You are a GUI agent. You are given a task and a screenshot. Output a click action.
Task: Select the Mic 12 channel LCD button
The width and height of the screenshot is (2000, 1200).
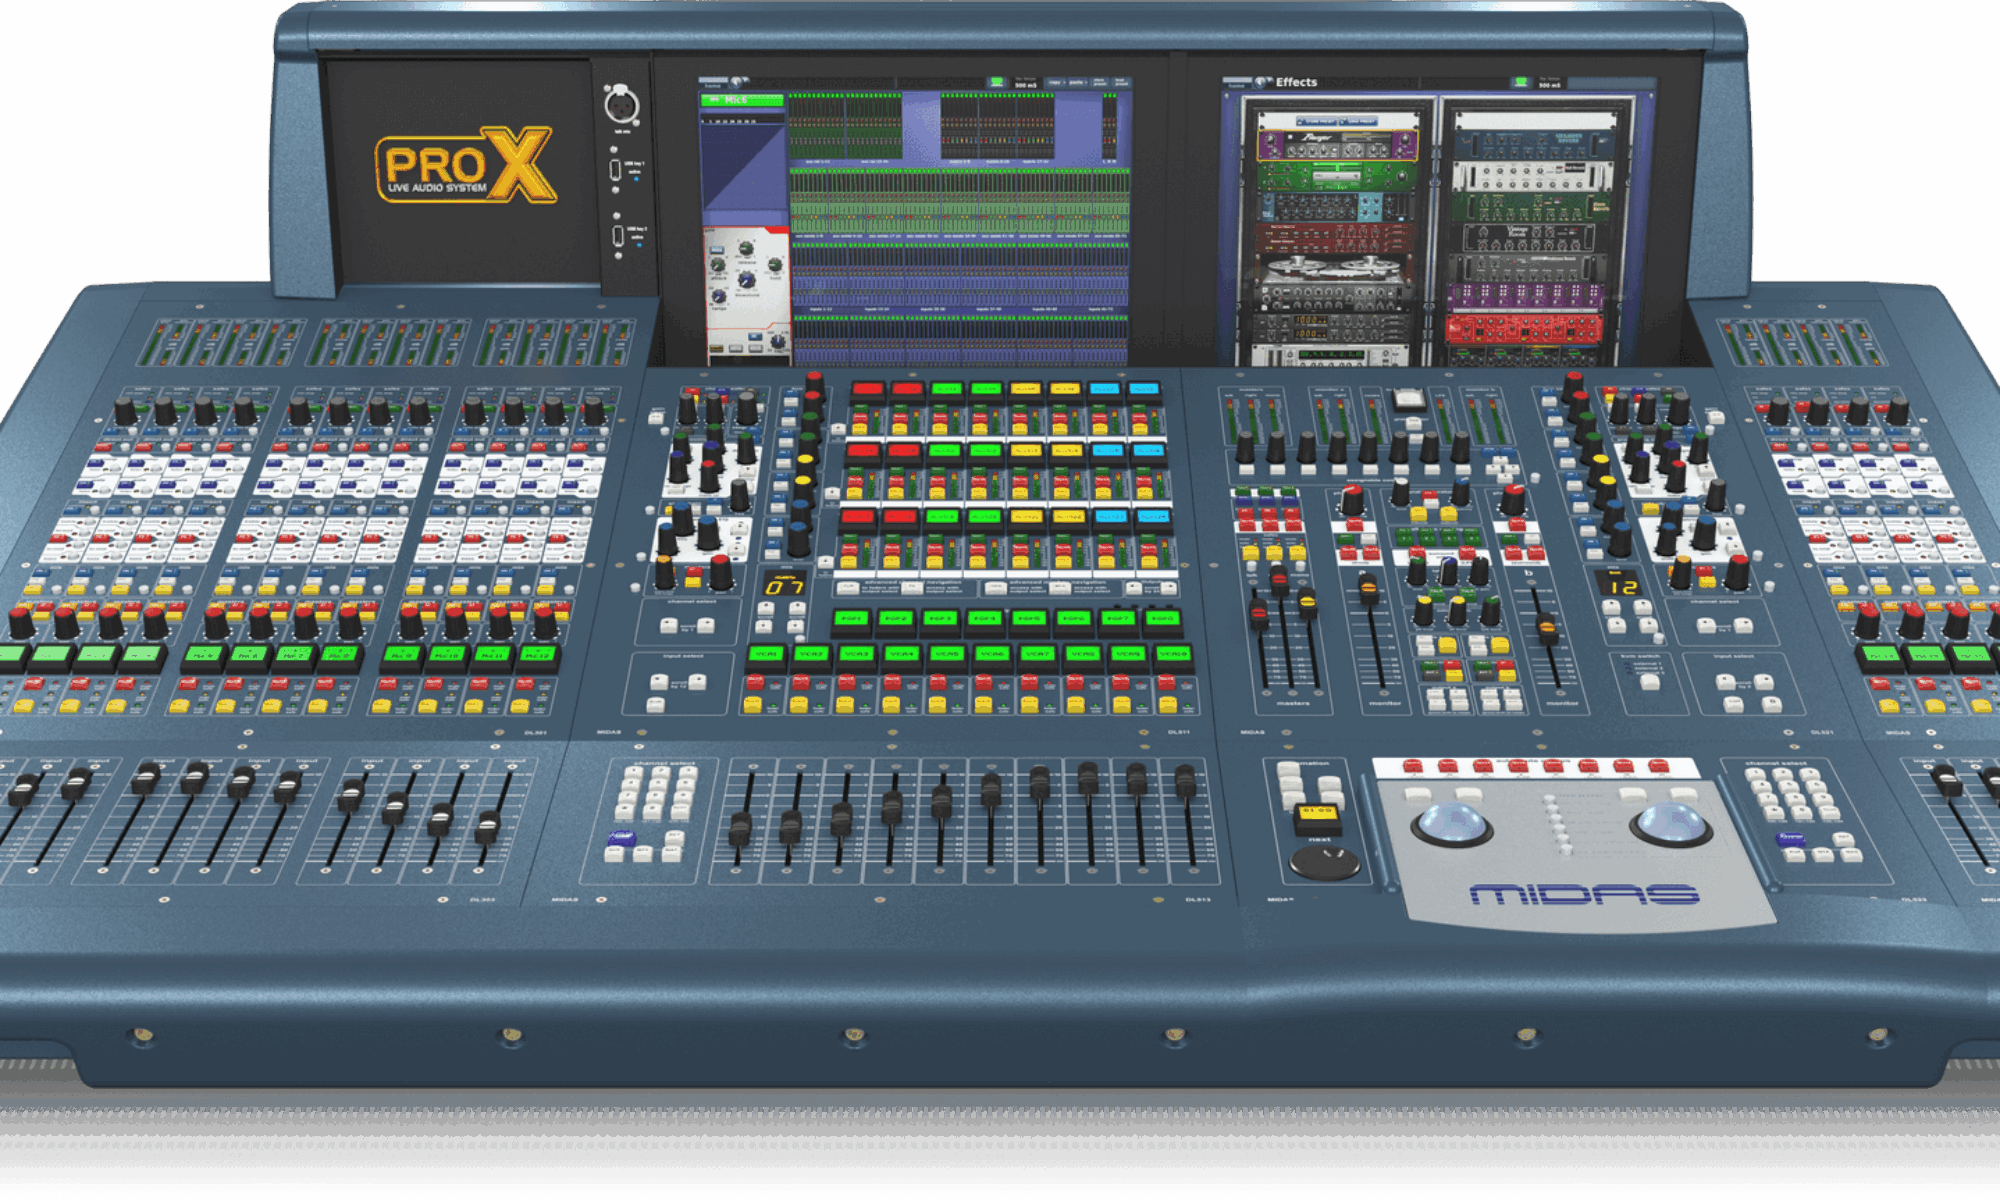click(539, 657)
